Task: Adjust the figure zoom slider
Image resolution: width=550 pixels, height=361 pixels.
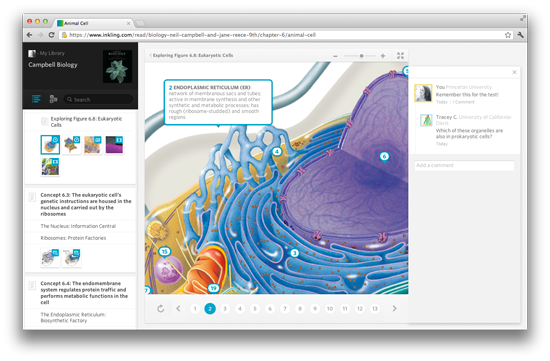Action: click(360, 56)
